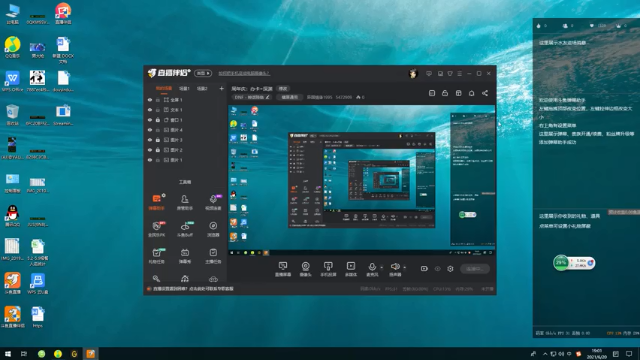640x360 pixels.
Task: Open the help link in the title bar
Action: tap(244, 73)
